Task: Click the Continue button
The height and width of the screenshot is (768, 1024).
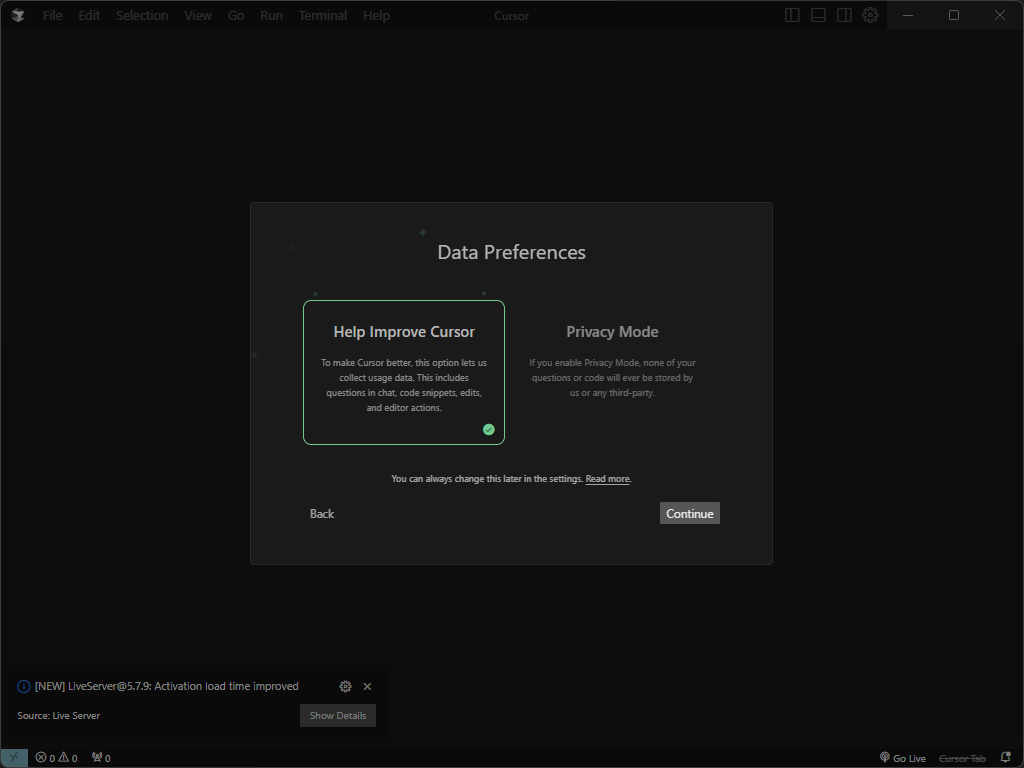Action: click(690, 513)
